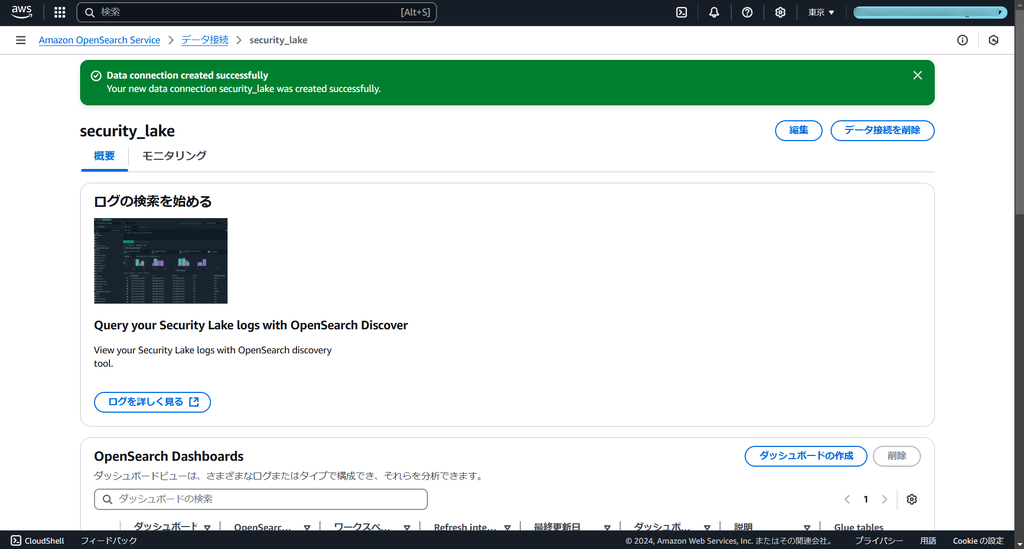Viewport: 1024px width, 549px height.
Task: Open the notifications bell
Action: [x=714, y=12]
